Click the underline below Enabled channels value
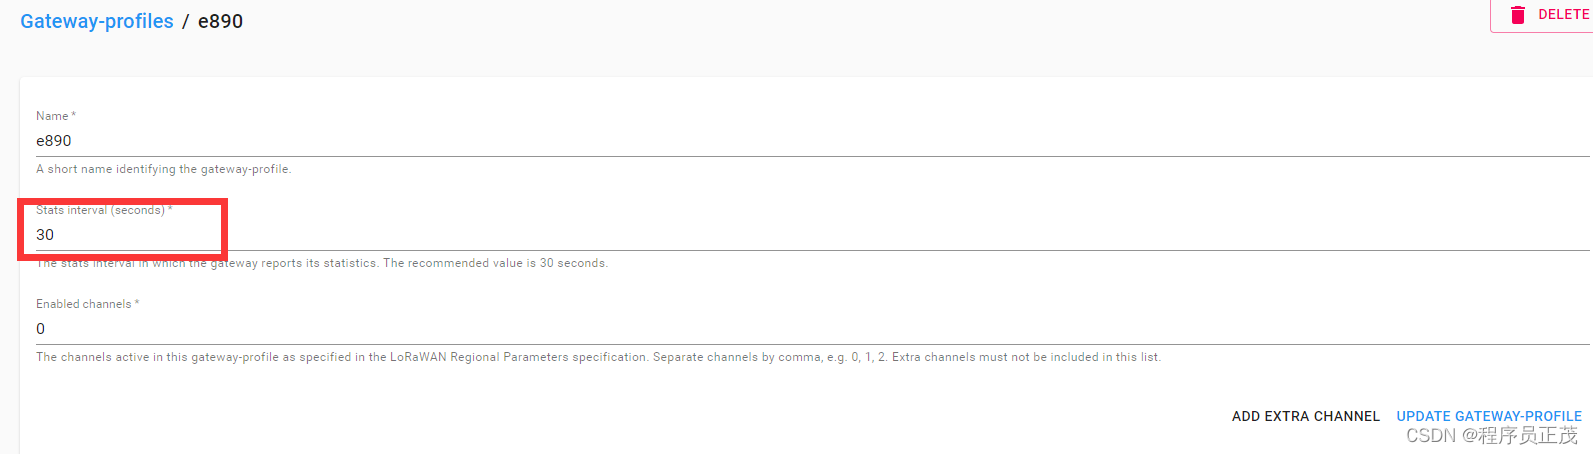Screen dimensions: 1593x454 pyautogui.click(x=812, y=344)
